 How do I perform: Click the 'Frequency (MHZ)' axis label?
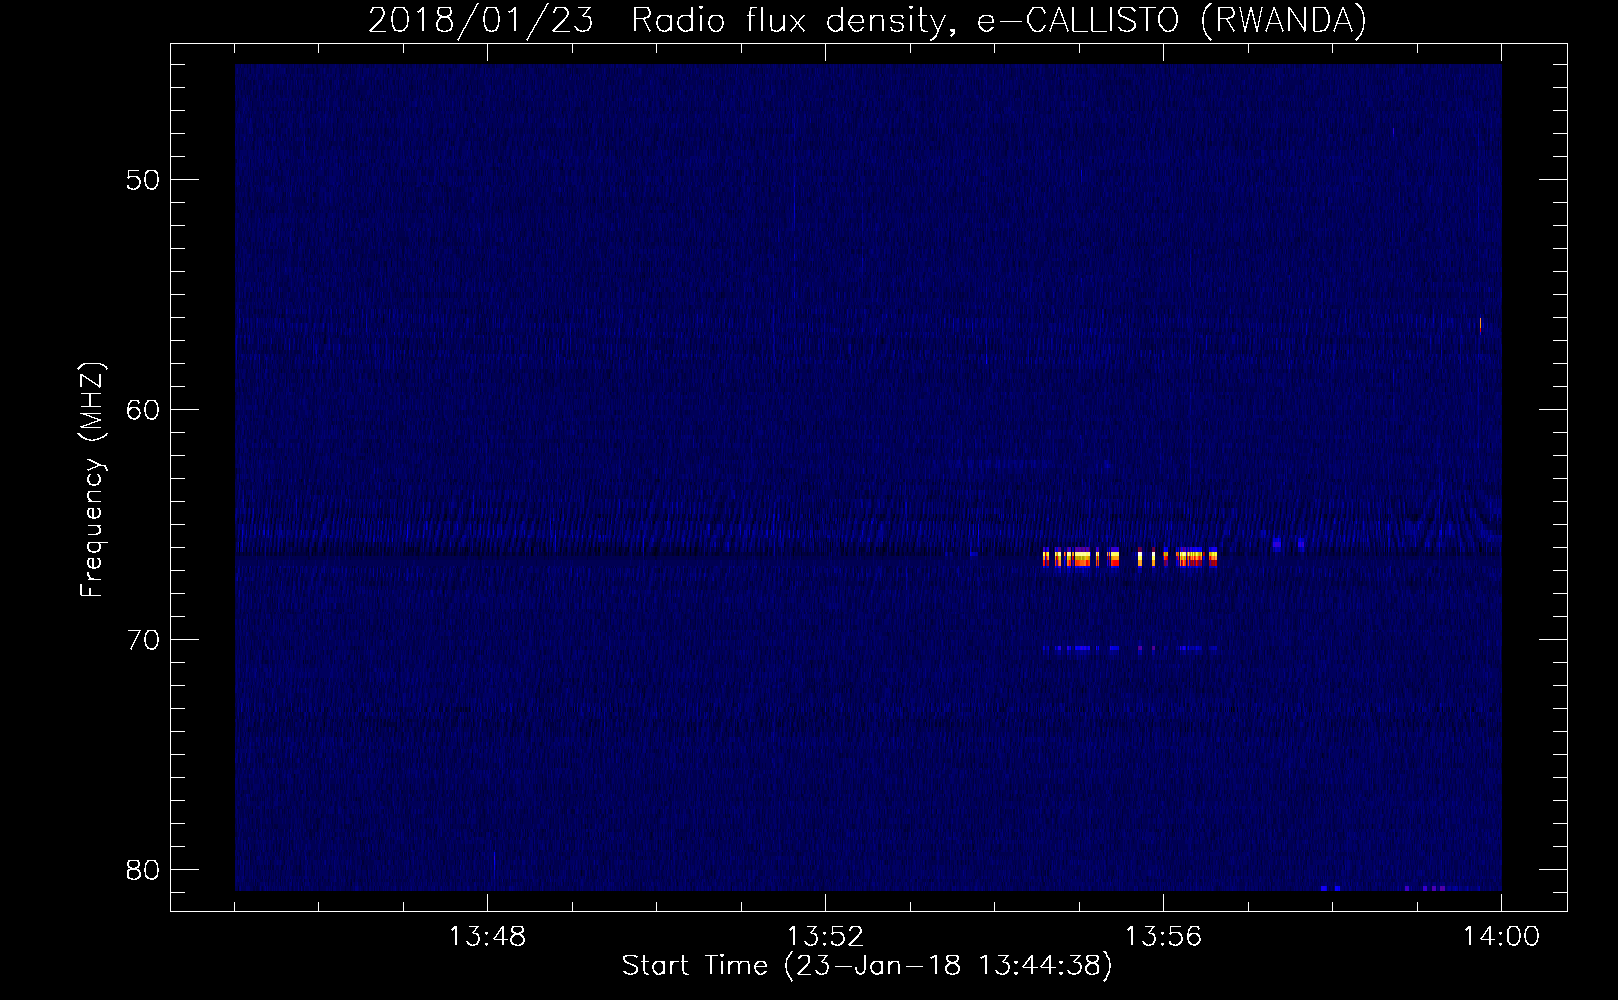[92, 480]
